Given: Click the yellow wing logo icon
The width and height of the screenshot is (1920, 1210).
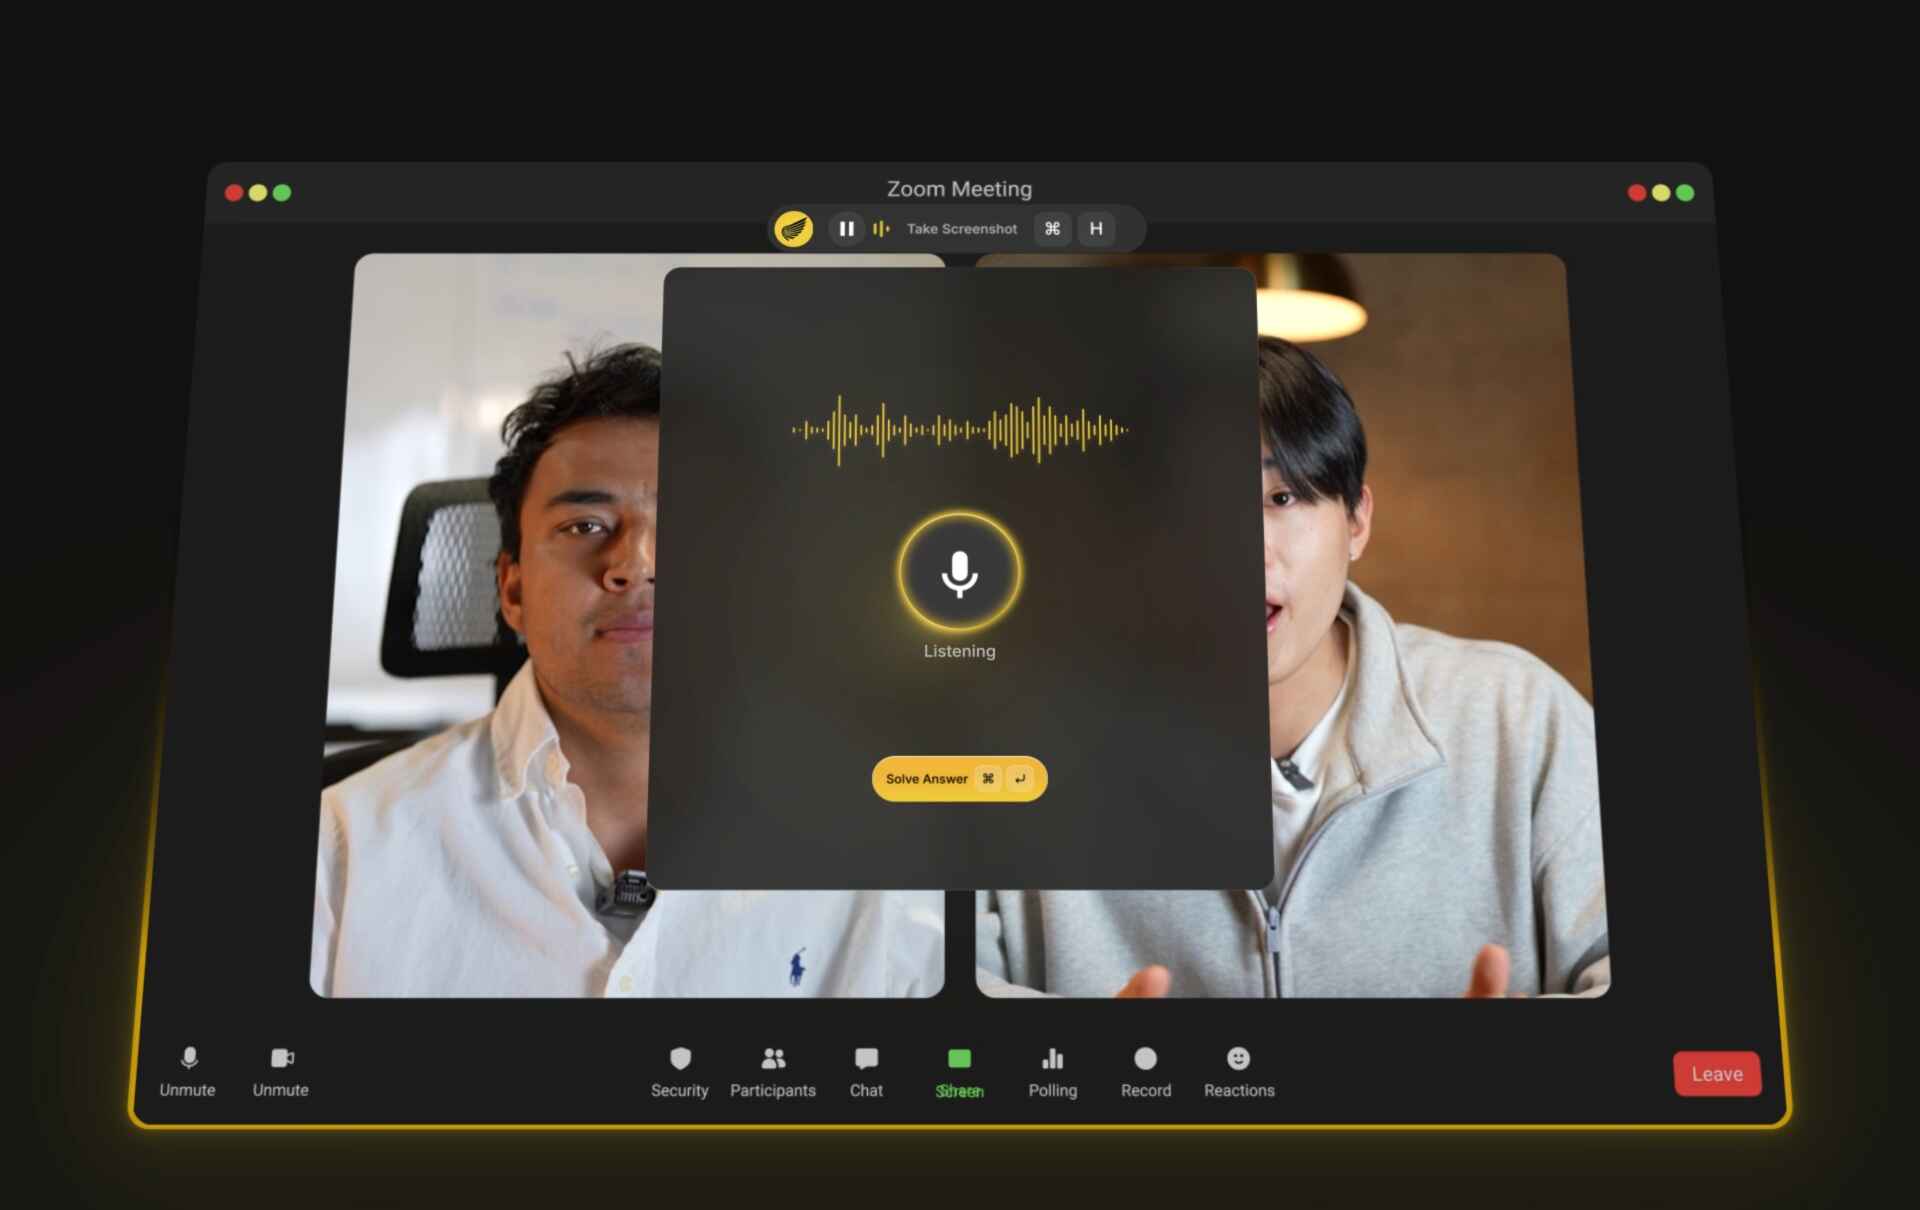Looking at the screenshot, I should coord(794,229).
